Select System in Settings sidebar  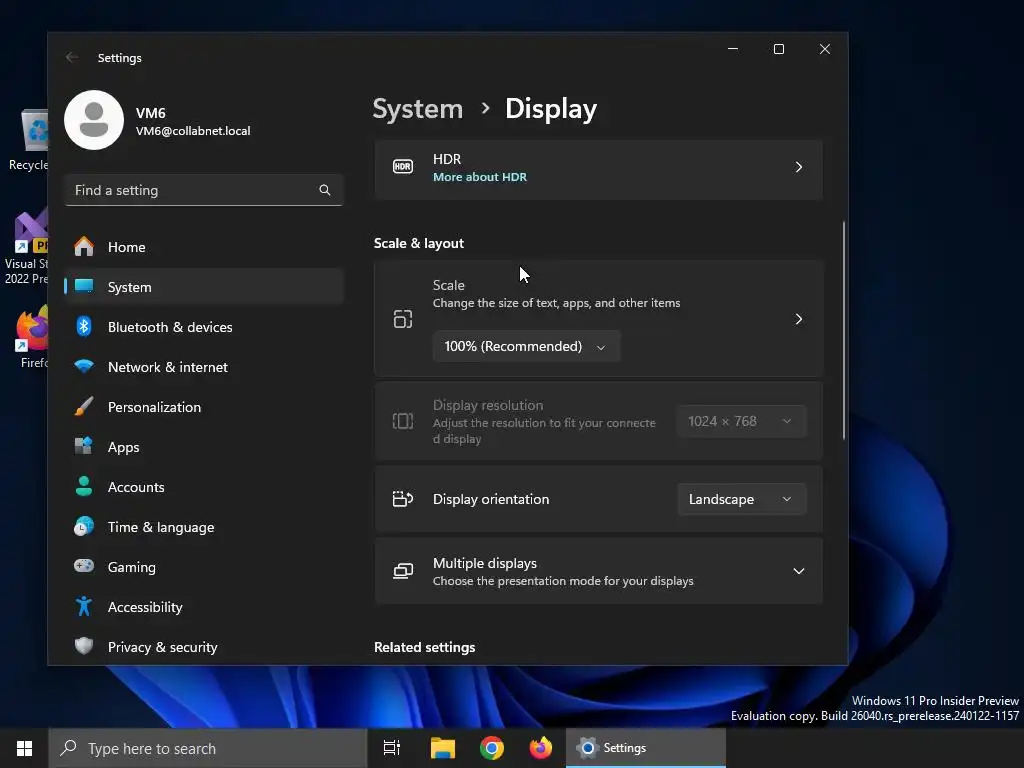tap(204, 287)
